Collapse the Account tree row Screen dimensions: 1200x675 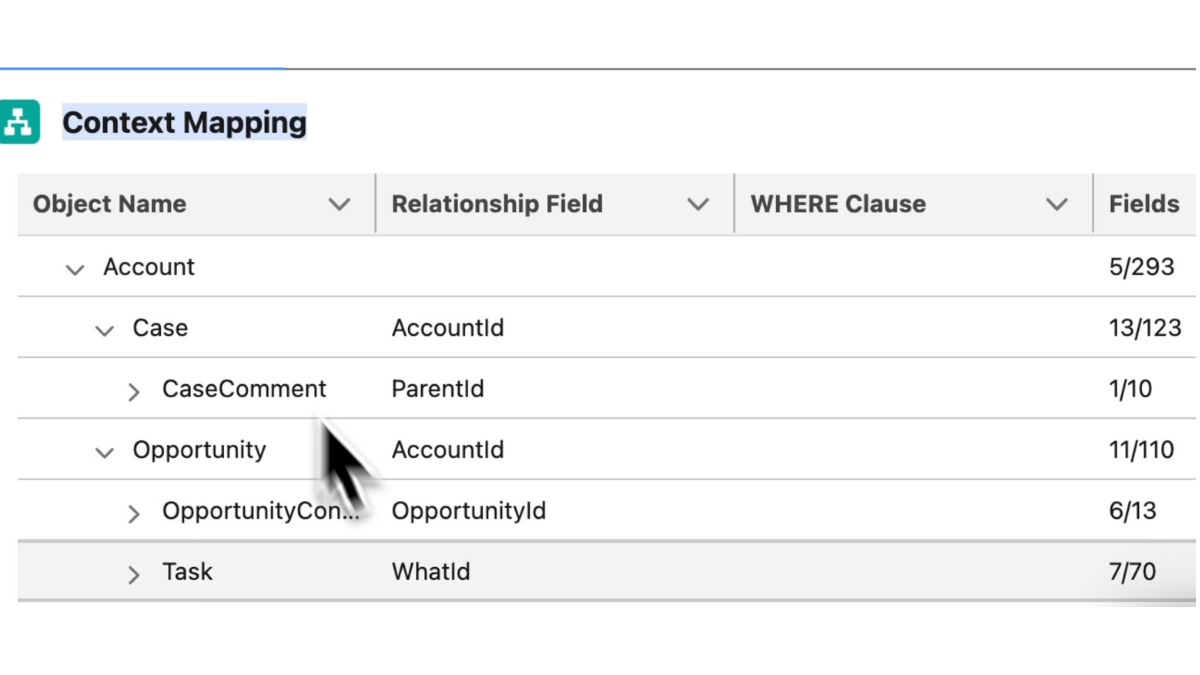coord(73,268)
